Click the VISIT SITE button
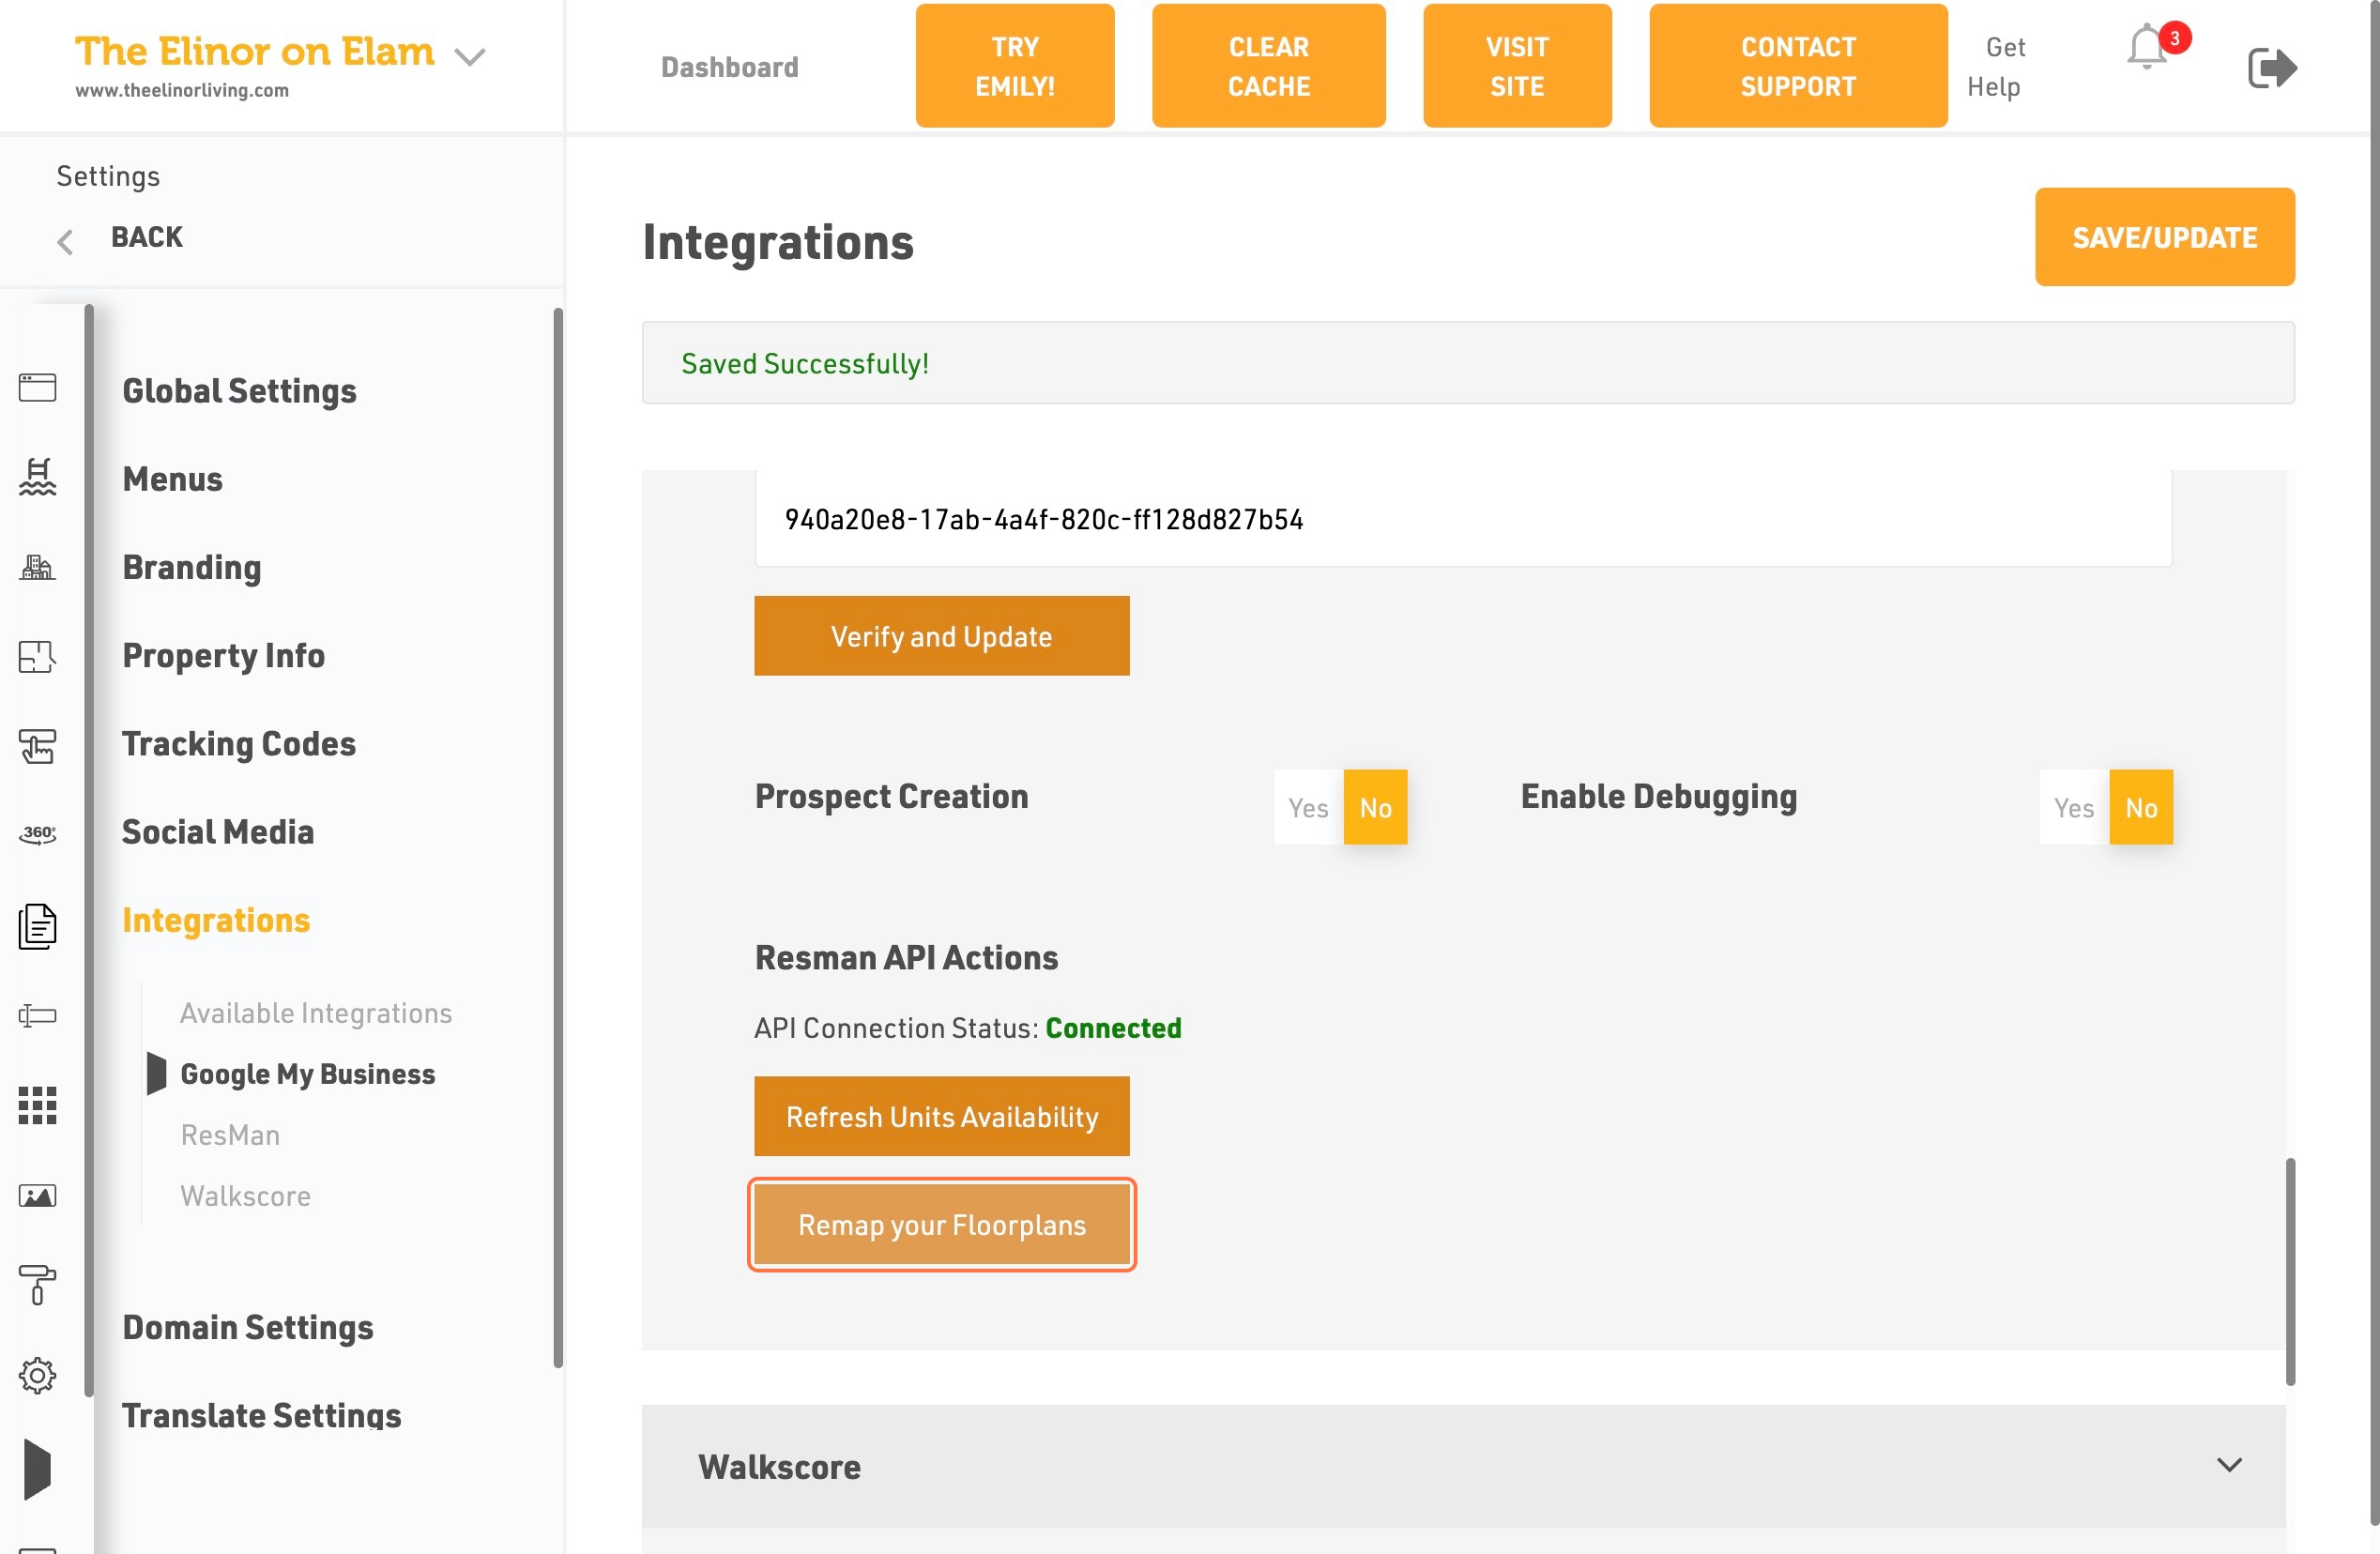2380x1554 pixels. point(1518,66)
